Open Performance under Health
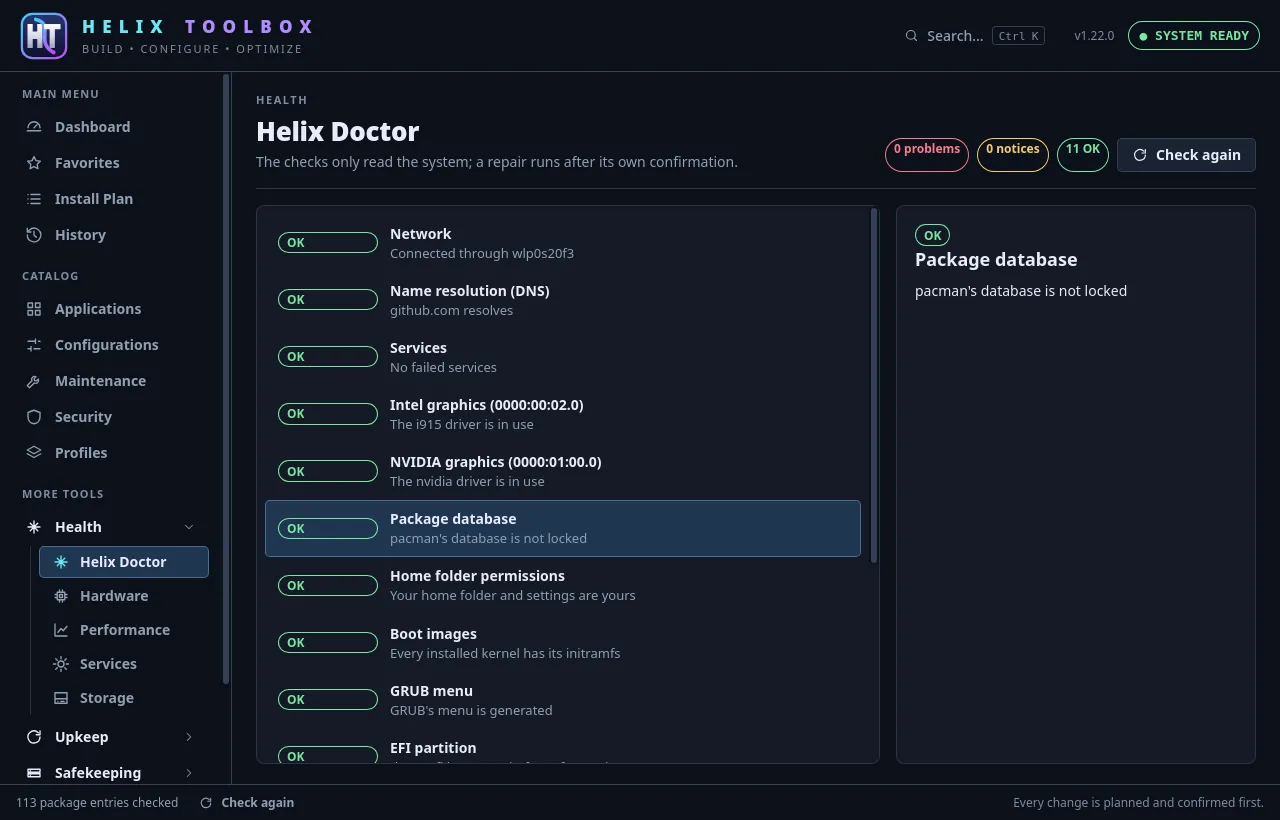 tap(124, 630)
